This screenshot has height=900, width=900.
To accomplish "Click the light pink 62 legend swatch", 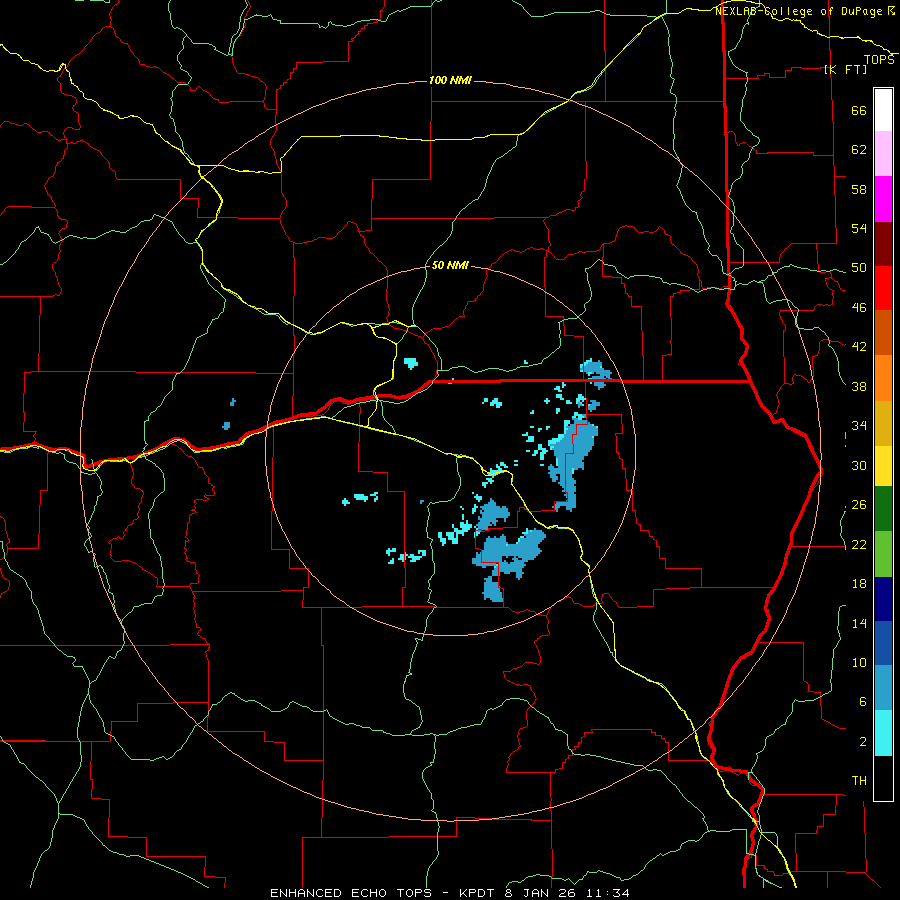I will coord(883,153).
